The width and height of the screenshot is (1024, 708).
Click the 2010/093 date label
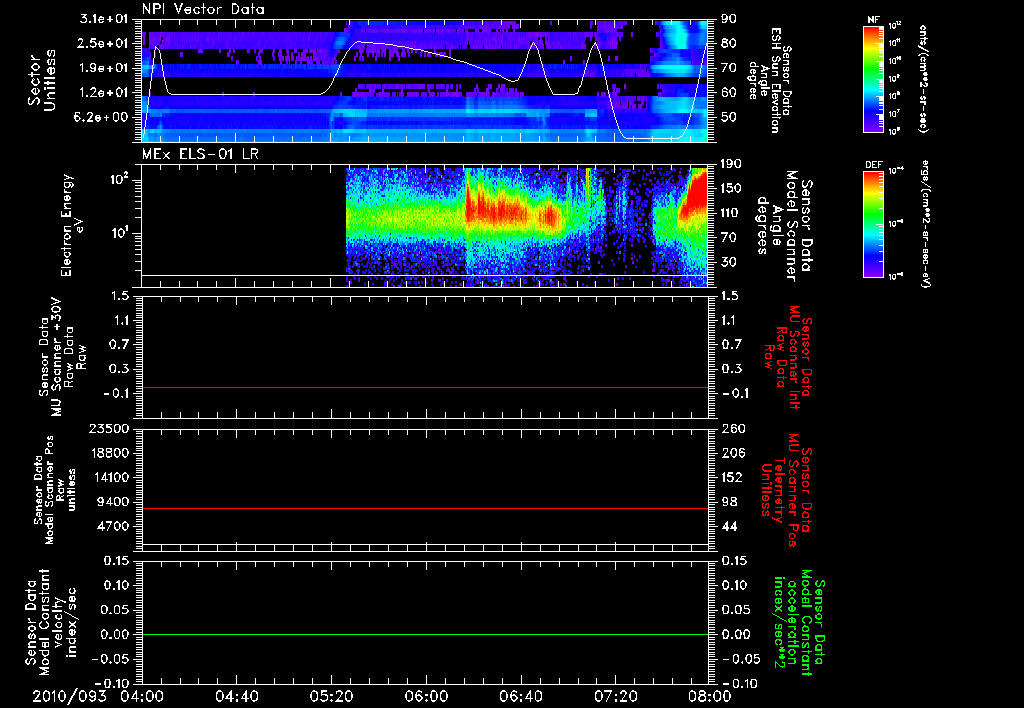(69, 697)
